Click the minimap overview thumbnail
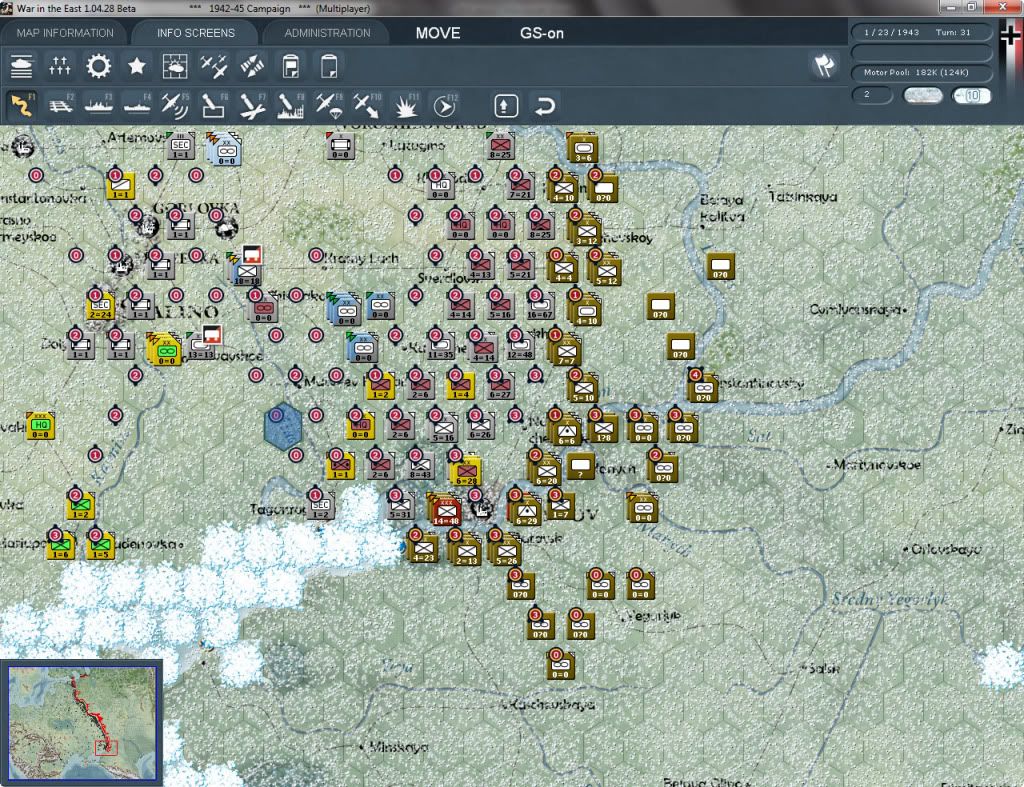1024x787 pixels. pos(82,722)
